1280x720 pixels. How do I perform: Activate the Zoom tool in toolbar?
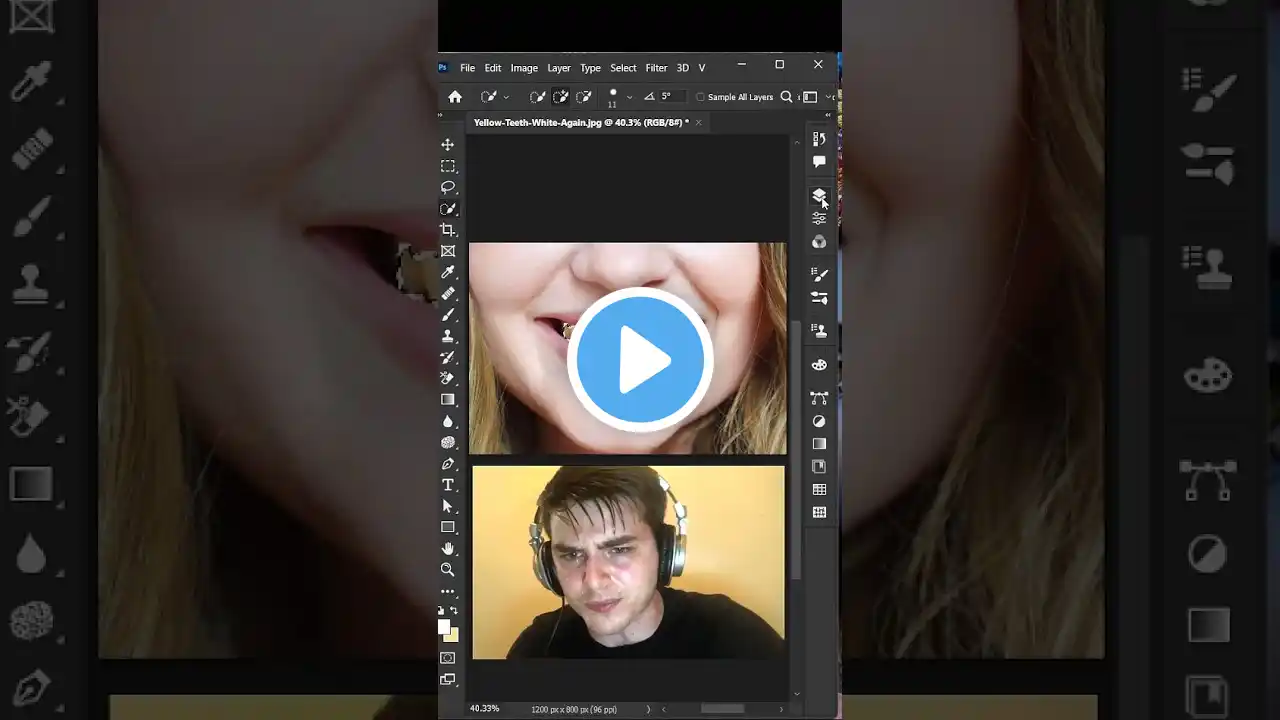(x=448, y=569)
